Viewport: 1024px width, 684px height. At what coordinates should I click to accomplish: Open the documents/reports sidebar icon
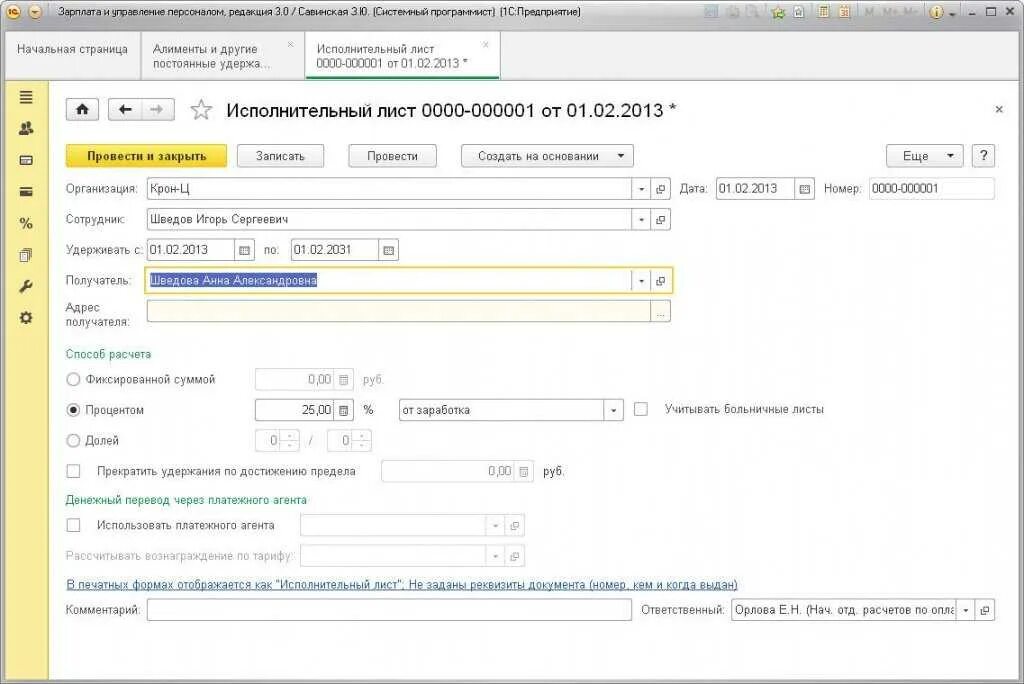coord(26,255)
